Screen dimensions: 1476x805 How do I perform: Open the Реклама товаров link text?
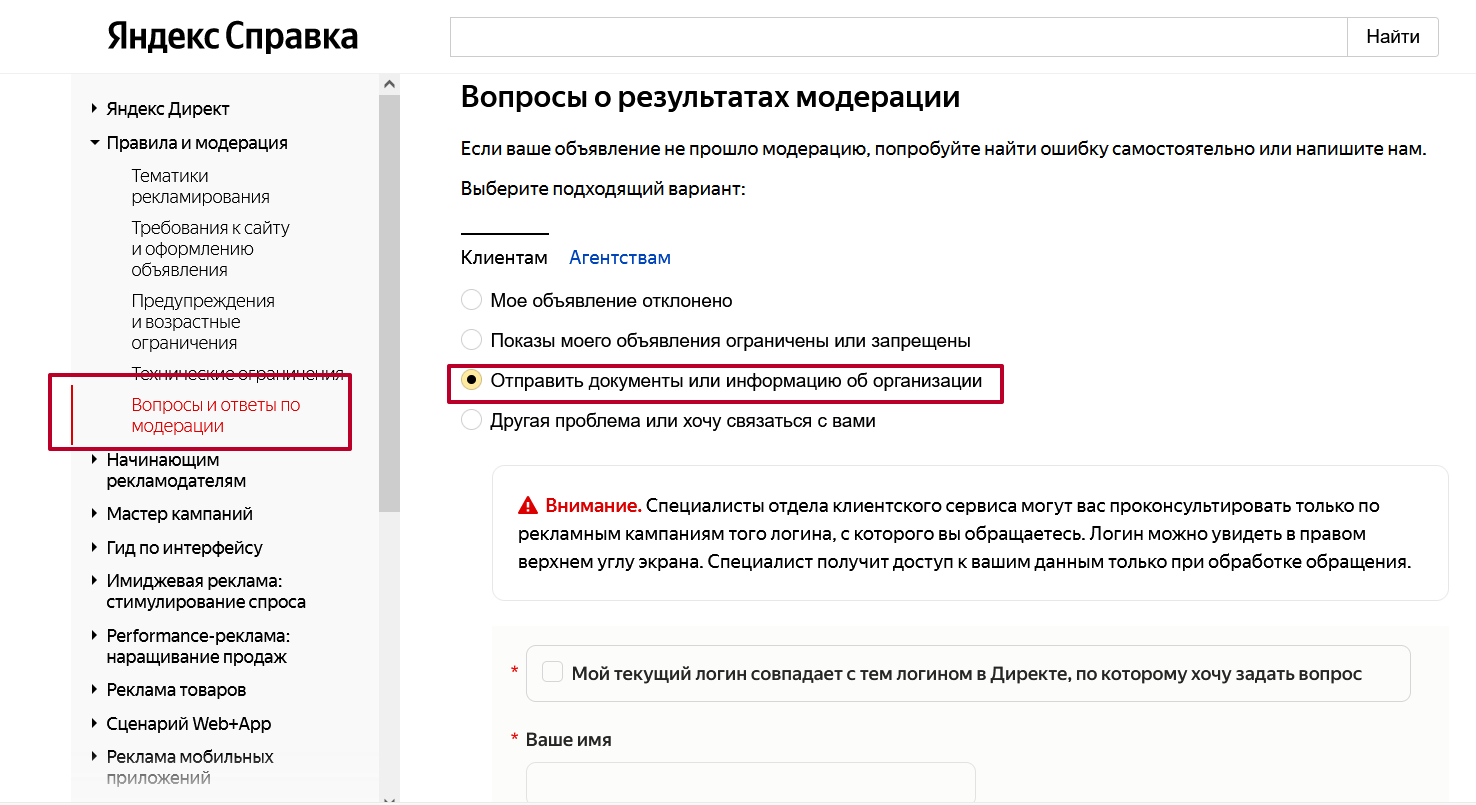(x=176, y=690)
